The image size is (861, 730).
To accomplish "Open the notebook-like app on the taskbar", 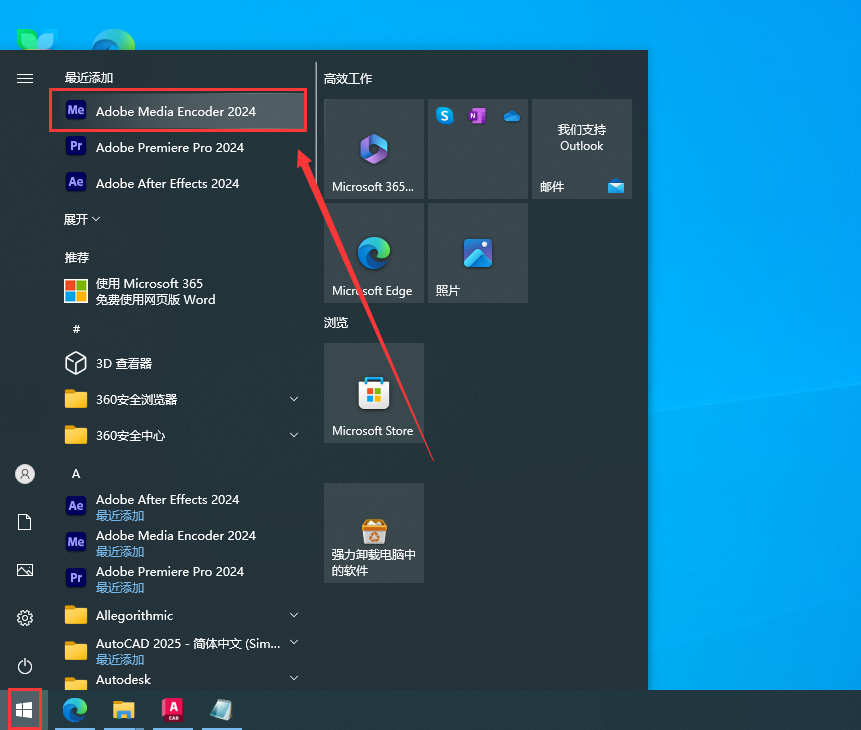I will coord(222,710).
